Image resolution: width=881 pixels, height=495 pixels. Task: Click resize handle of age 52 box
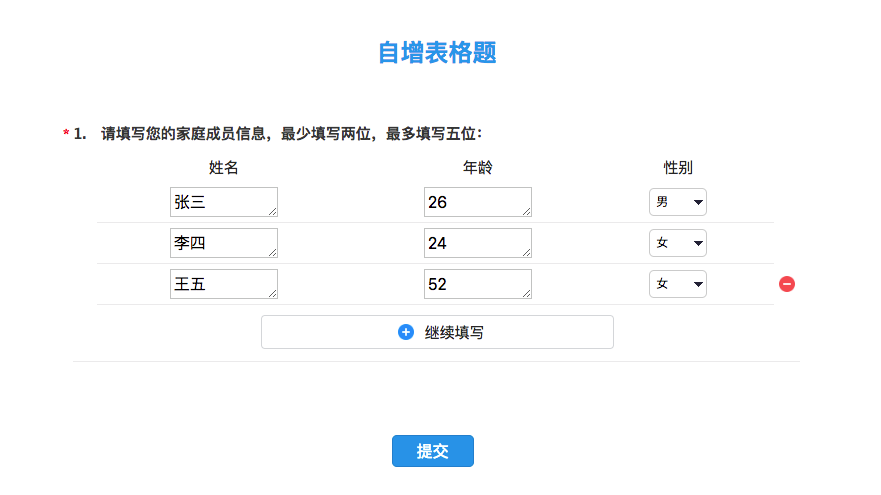(x=526, y=294)
